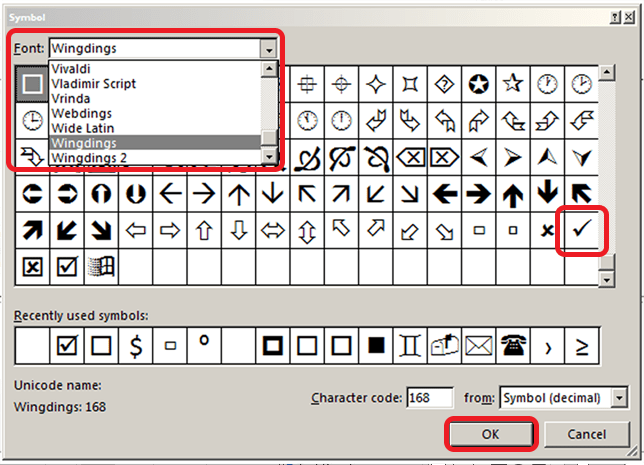Select Vladimir Script in the font list
644x465 pixels.
(x=92, y=84)
